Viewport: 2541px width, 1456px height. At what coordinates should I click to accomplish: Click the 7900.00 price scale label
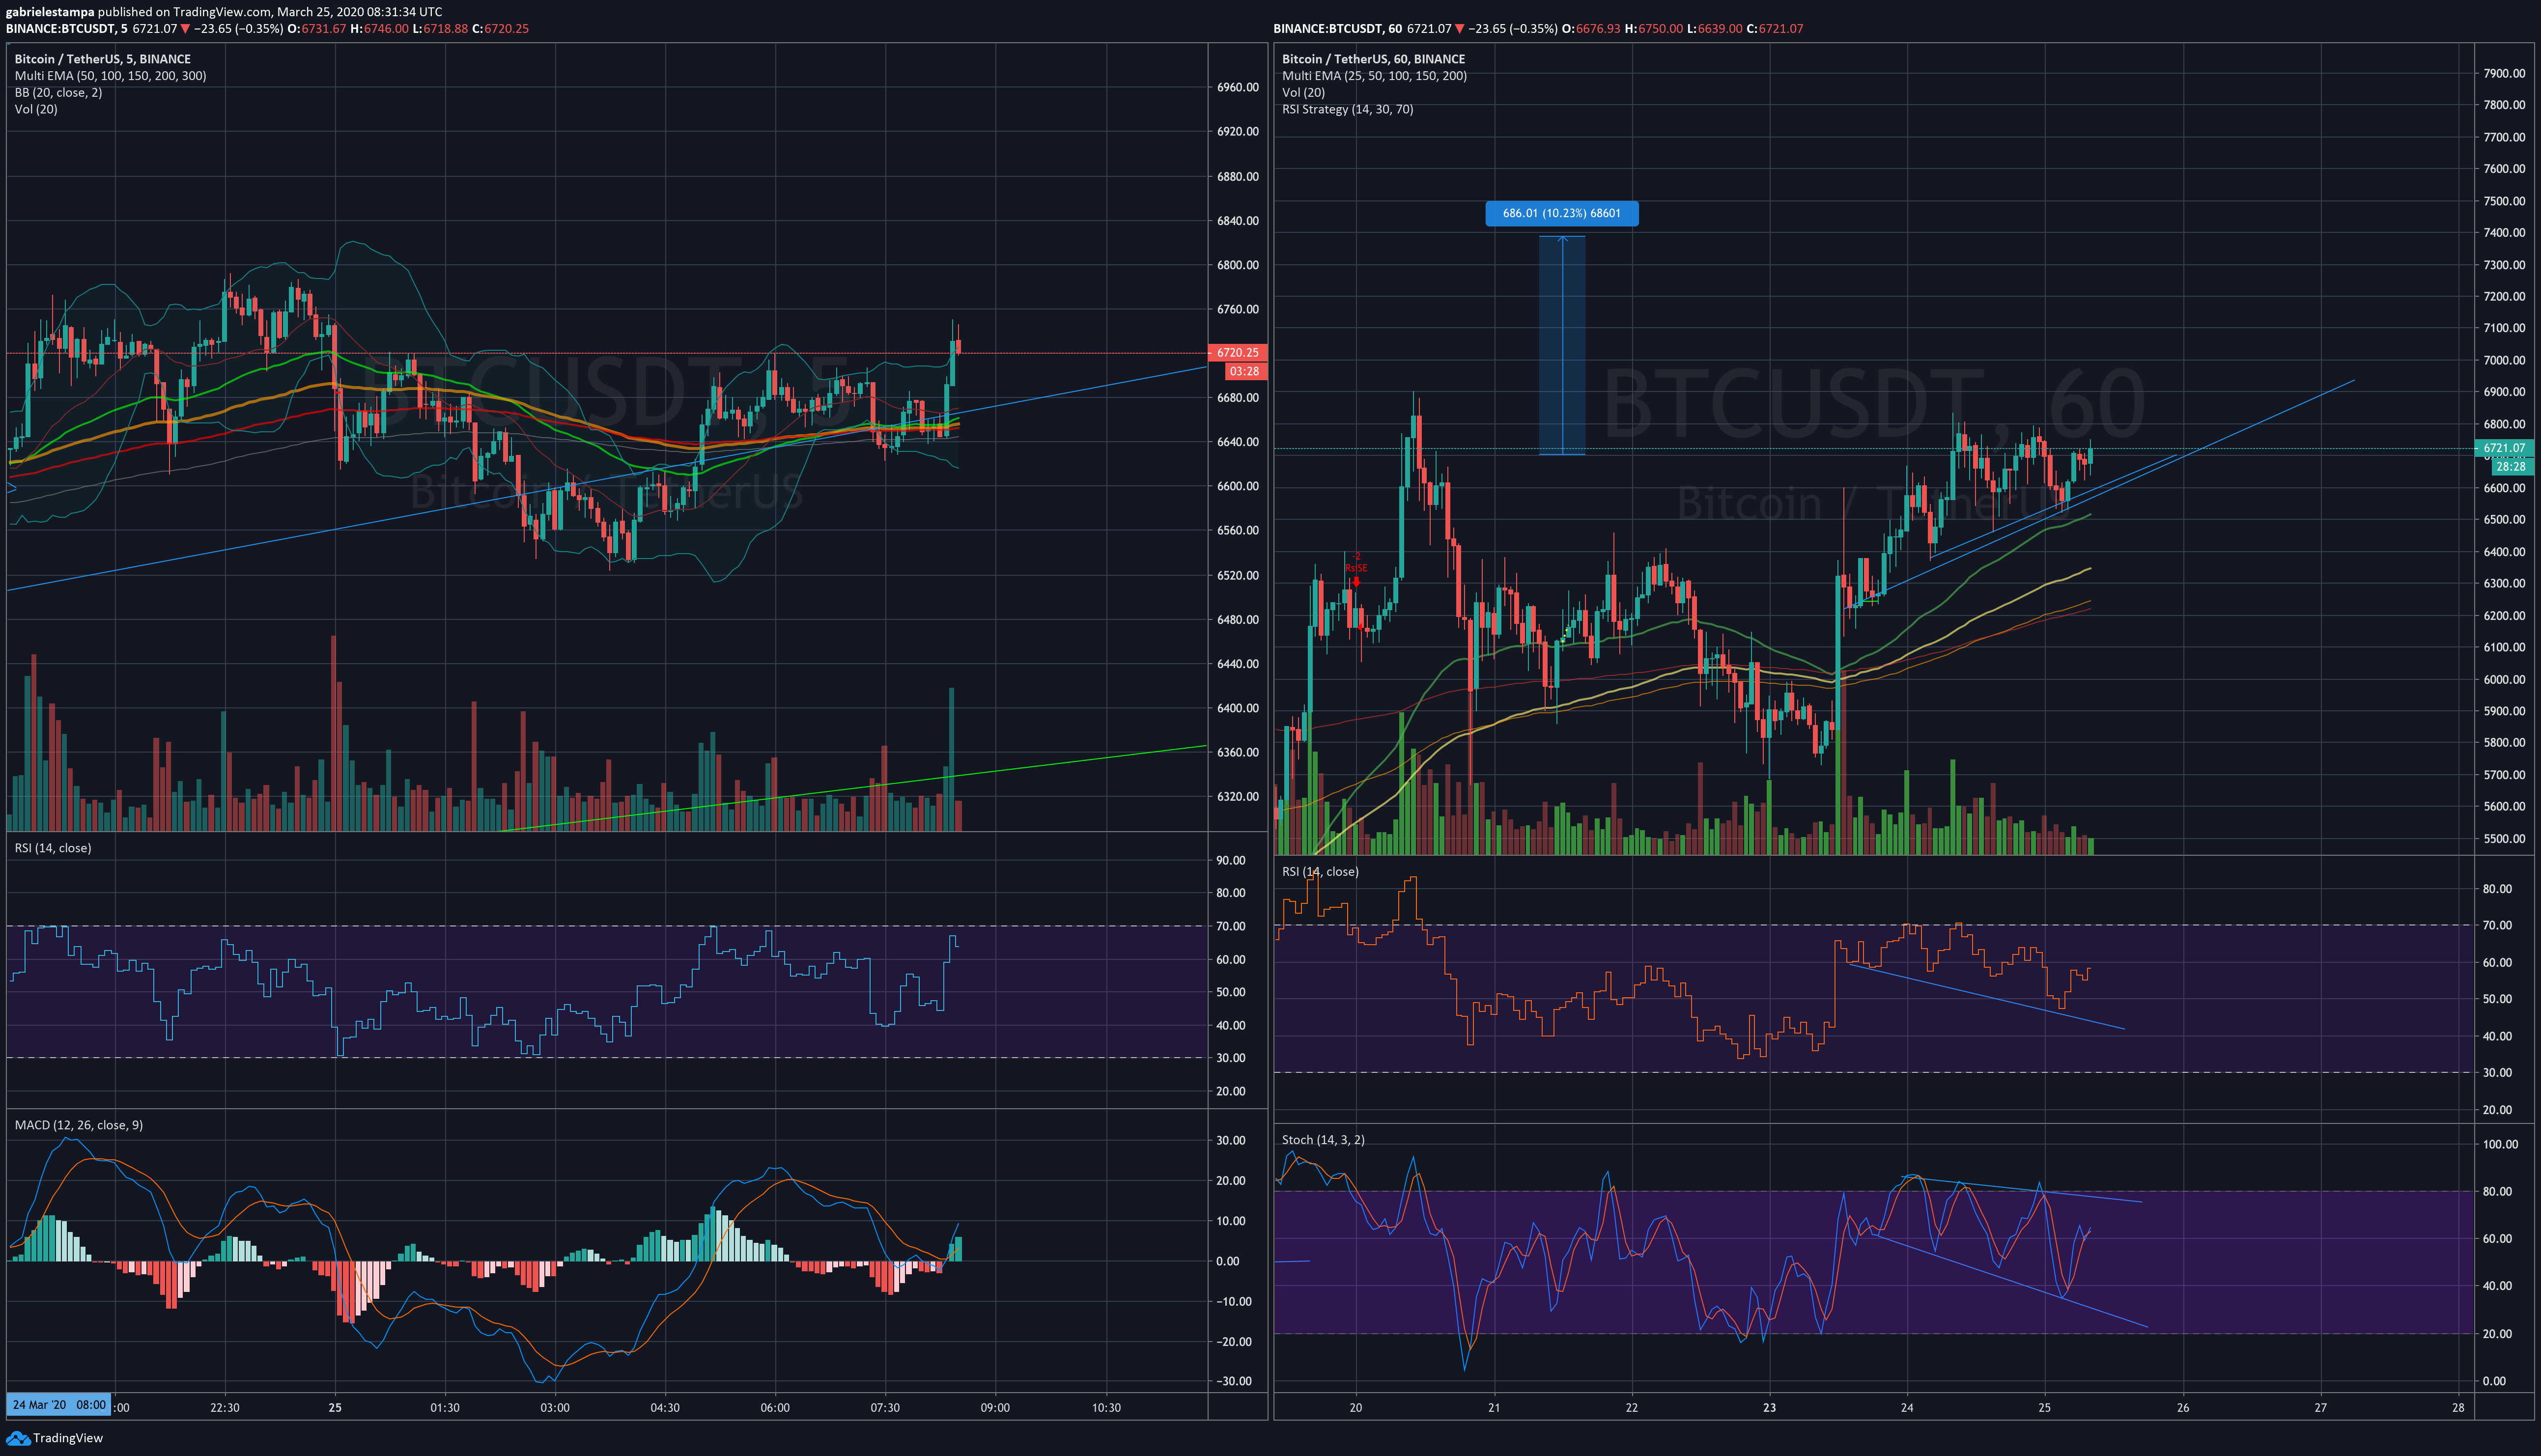pos(2504,74)
